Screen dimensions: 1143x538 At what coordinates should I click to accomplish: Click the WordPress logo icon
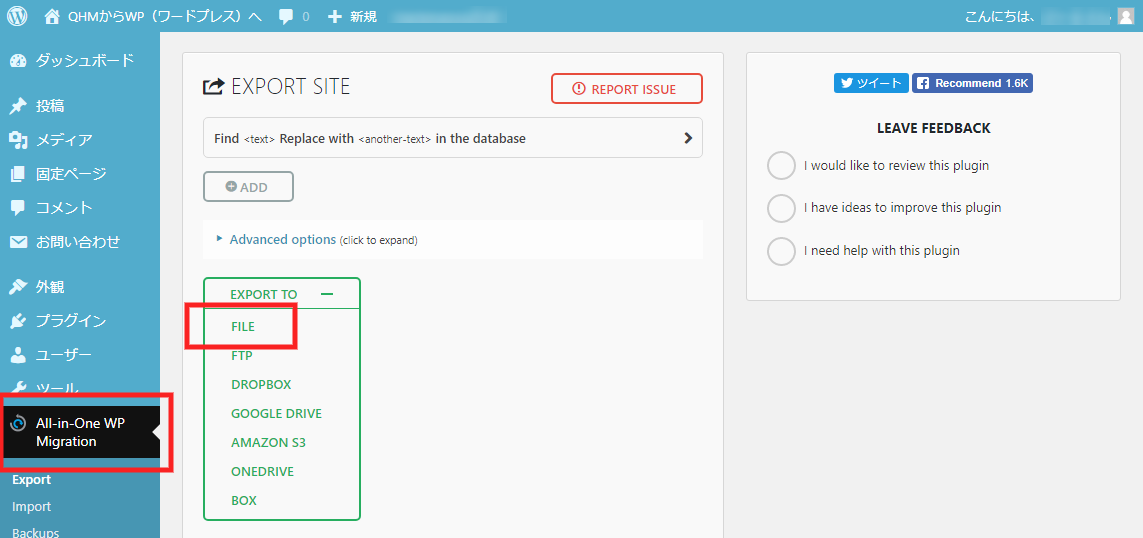click(x=17, y=16)
